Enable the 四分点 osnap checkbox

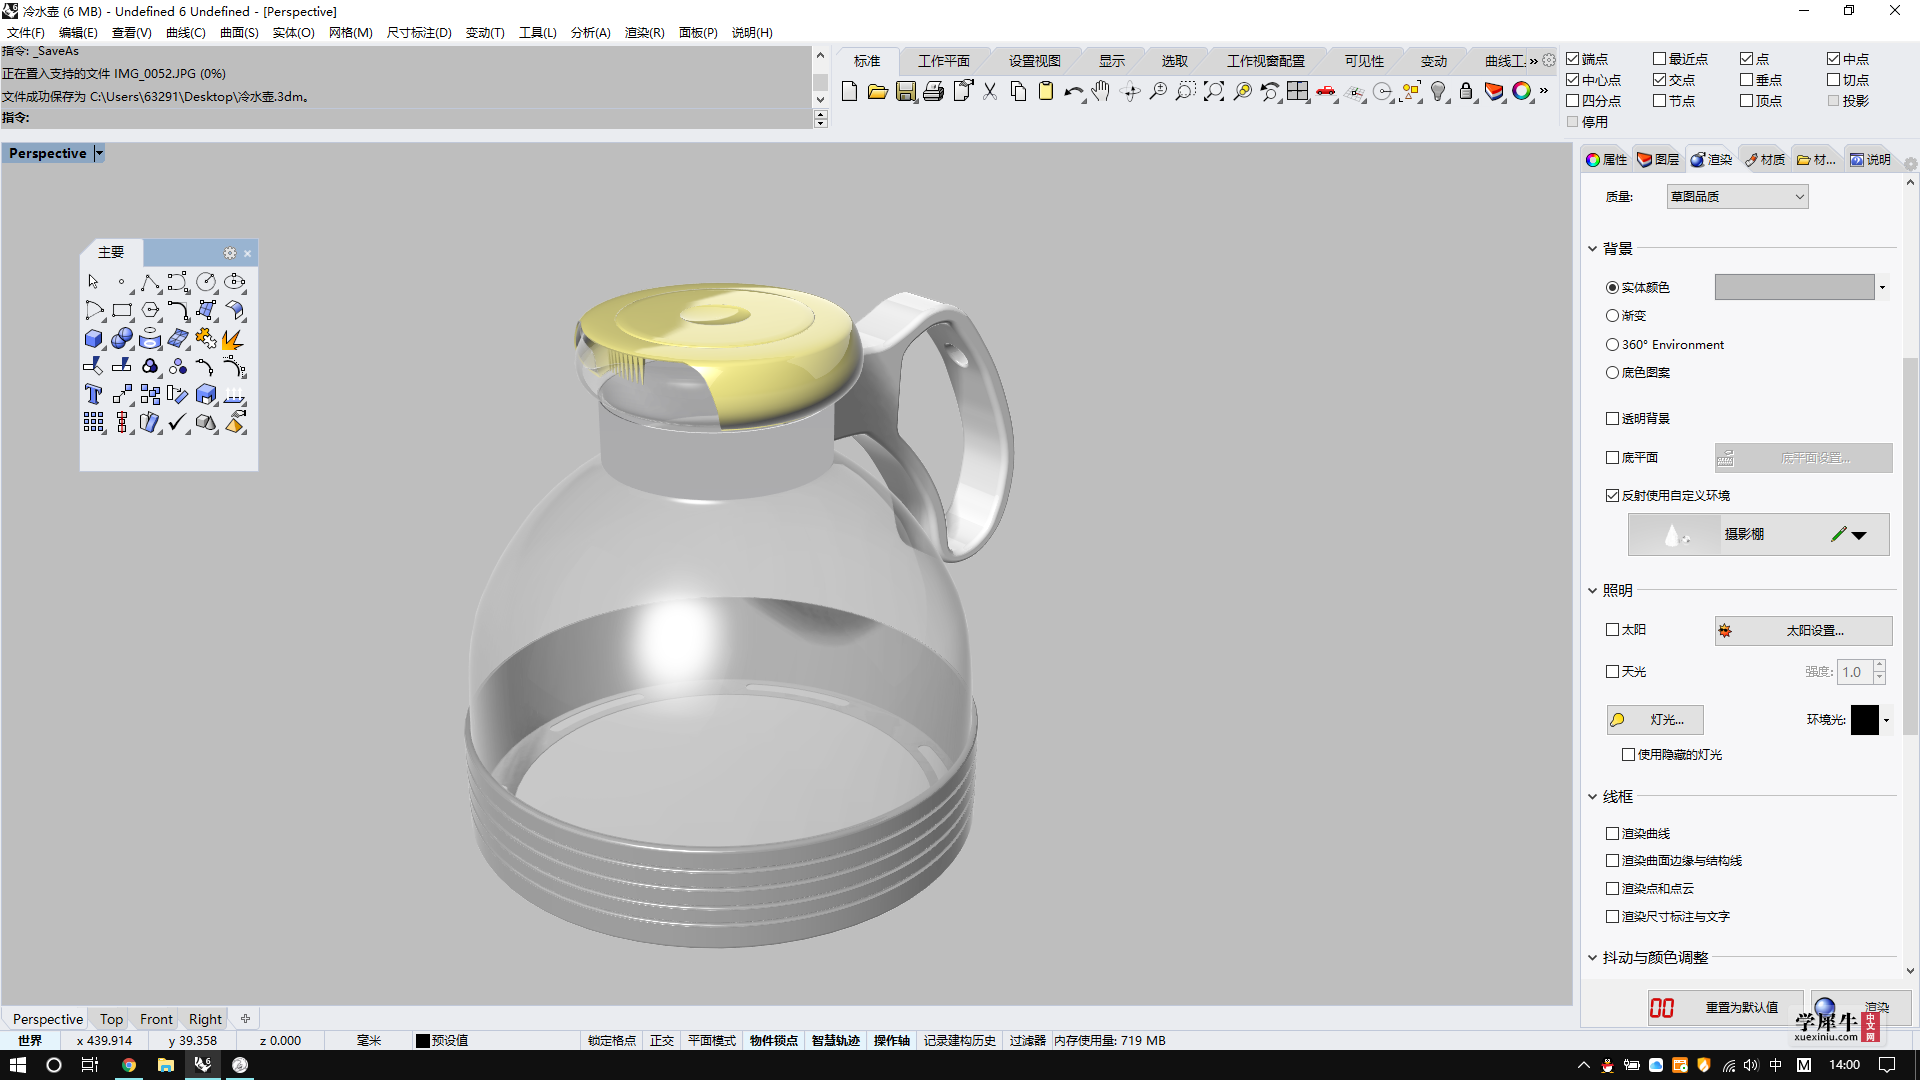click(1572, 101)
